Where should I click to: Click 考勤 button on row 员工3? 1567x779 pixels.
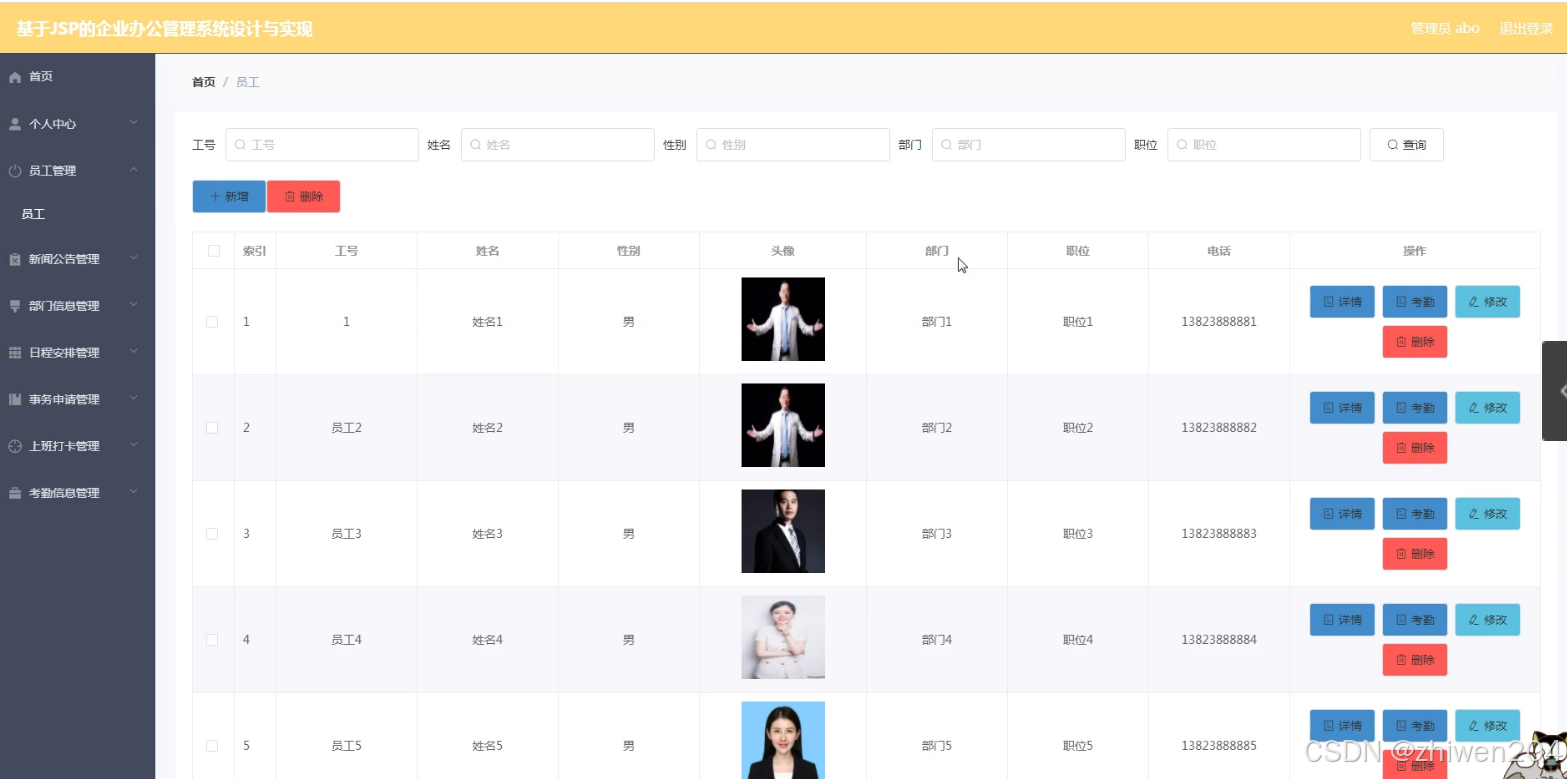[x=1413, y=513]
